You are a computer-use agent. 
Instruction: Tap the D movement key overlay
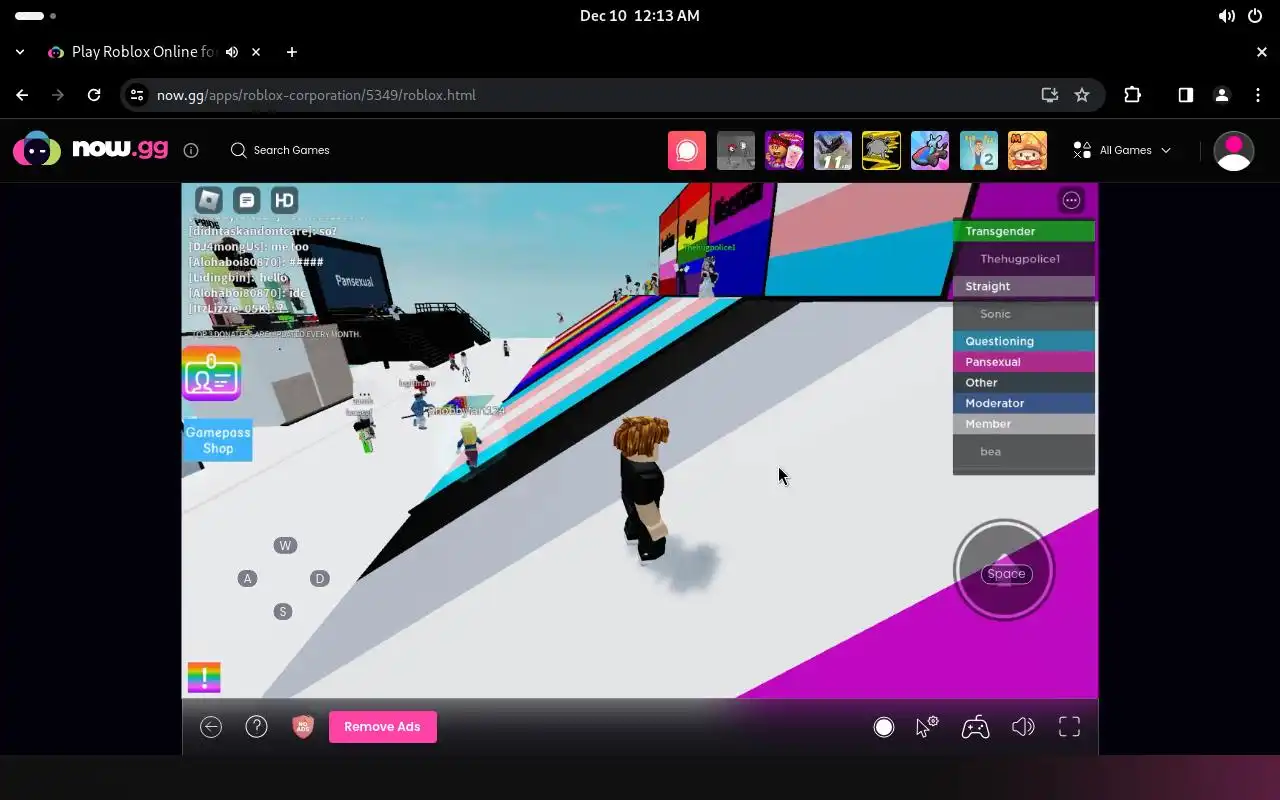(320, 579)
